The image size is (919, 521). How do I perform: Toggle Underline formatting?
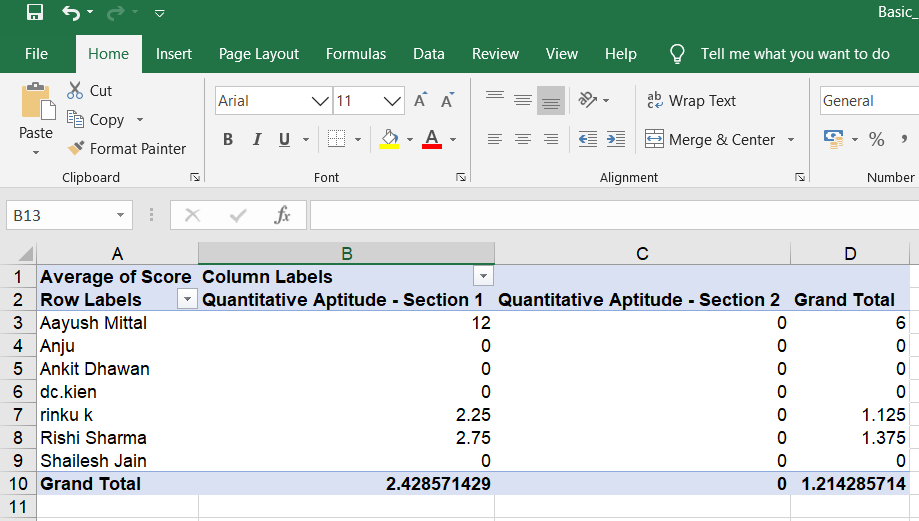coord(285,139)
